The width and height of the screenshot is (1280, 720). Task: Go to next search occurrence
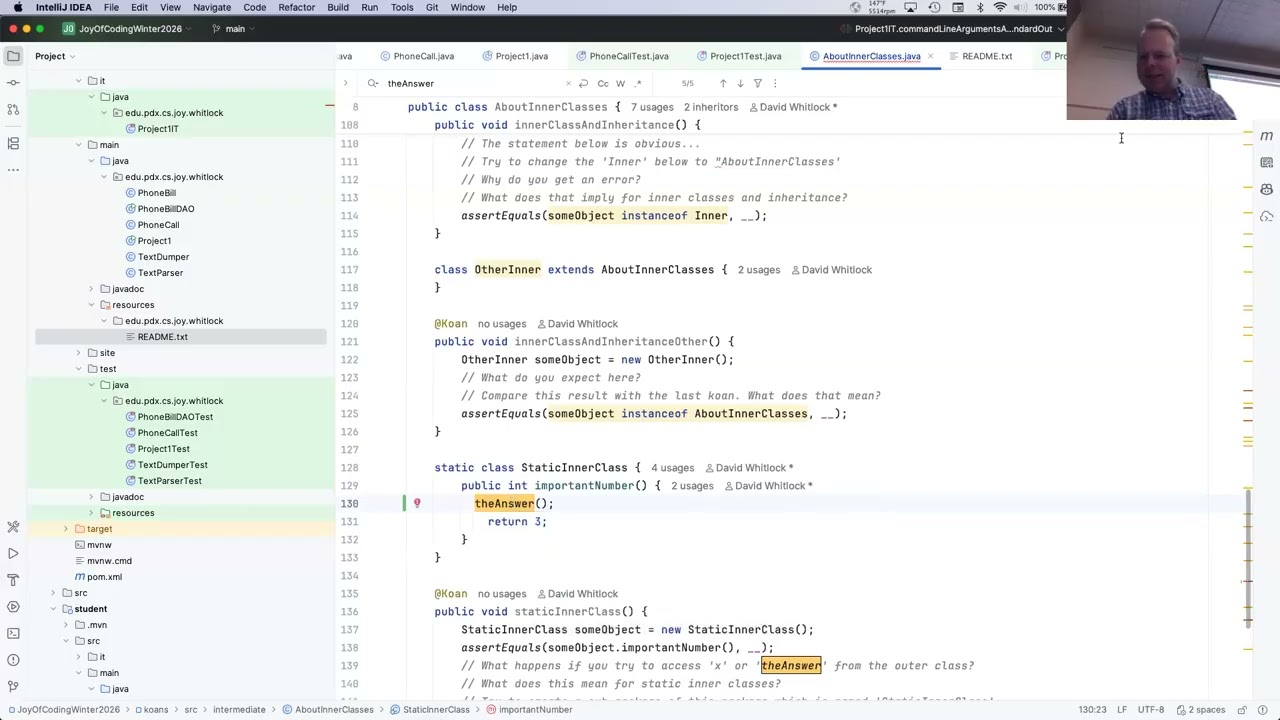point(740,83)
